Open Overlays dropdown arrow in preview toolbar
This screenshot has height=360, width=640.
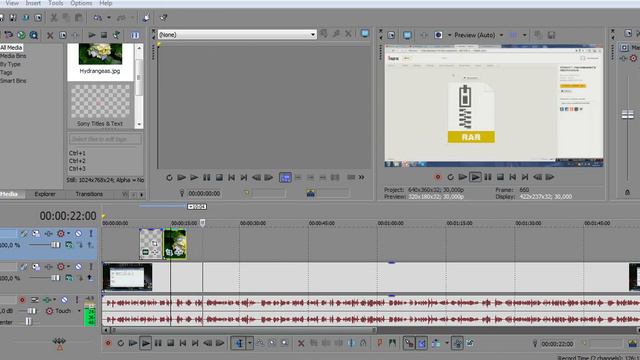[524, 35]
